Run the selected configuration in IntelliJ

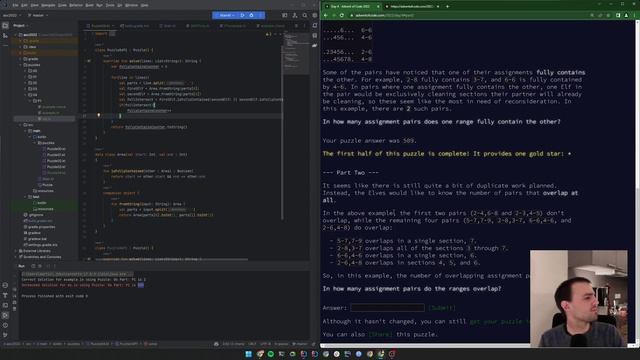point(242,16)
